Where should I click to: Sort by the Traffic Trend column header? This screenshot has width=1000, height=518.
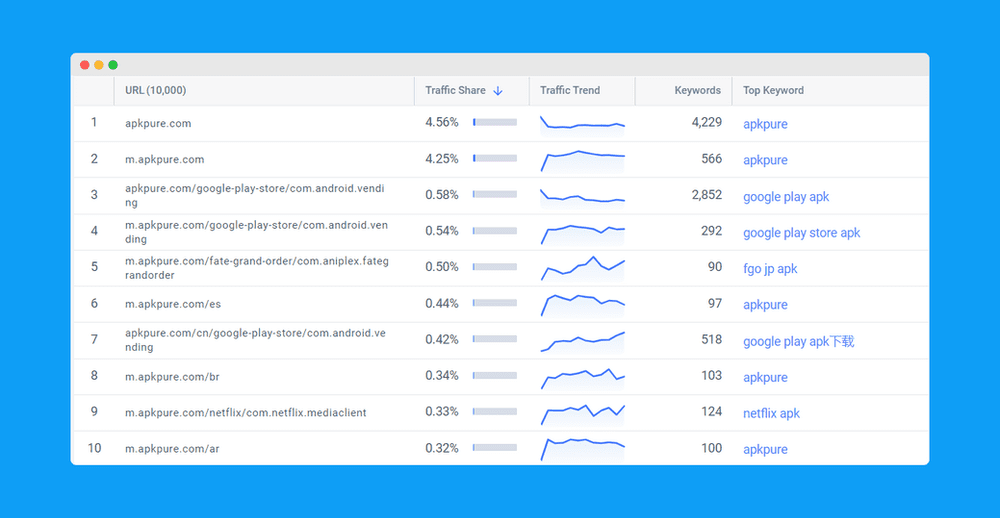coord(570,91)
